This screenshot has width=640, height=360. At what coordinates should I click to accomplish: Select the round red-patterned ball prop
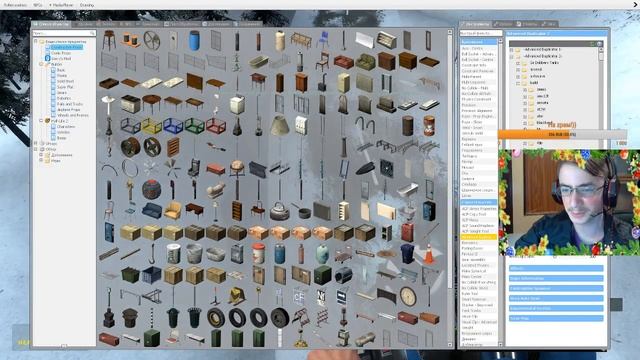pos(152,190)
